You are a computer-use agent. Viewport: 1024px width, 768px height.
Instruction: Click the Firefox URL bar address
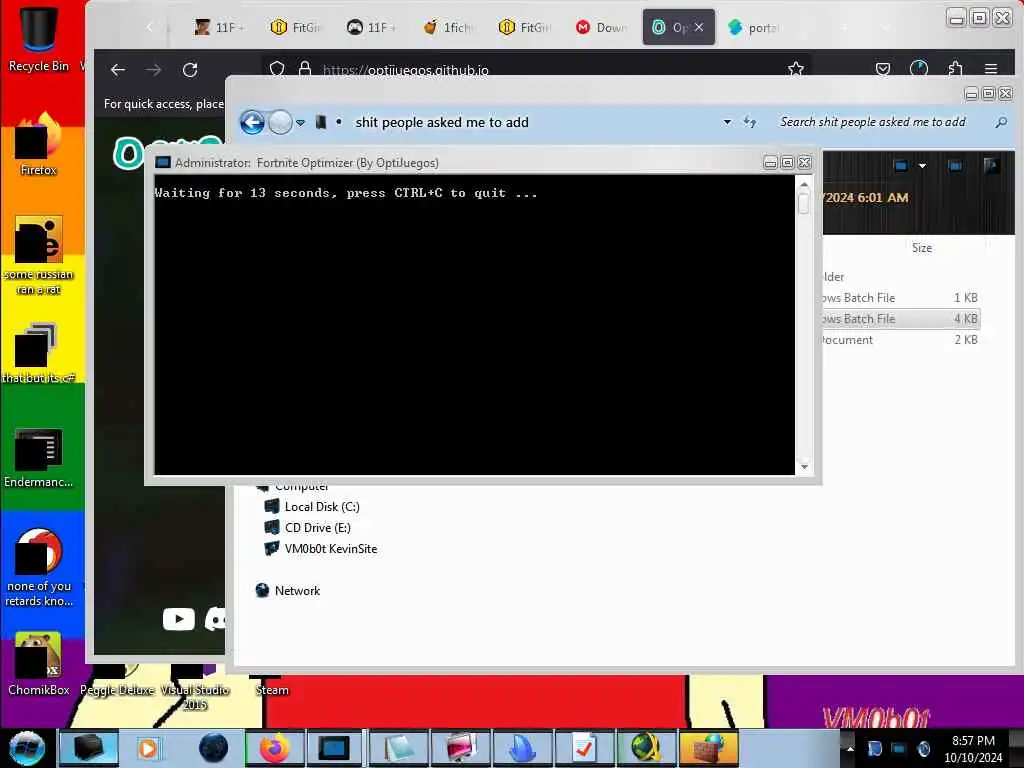[405, 70]
